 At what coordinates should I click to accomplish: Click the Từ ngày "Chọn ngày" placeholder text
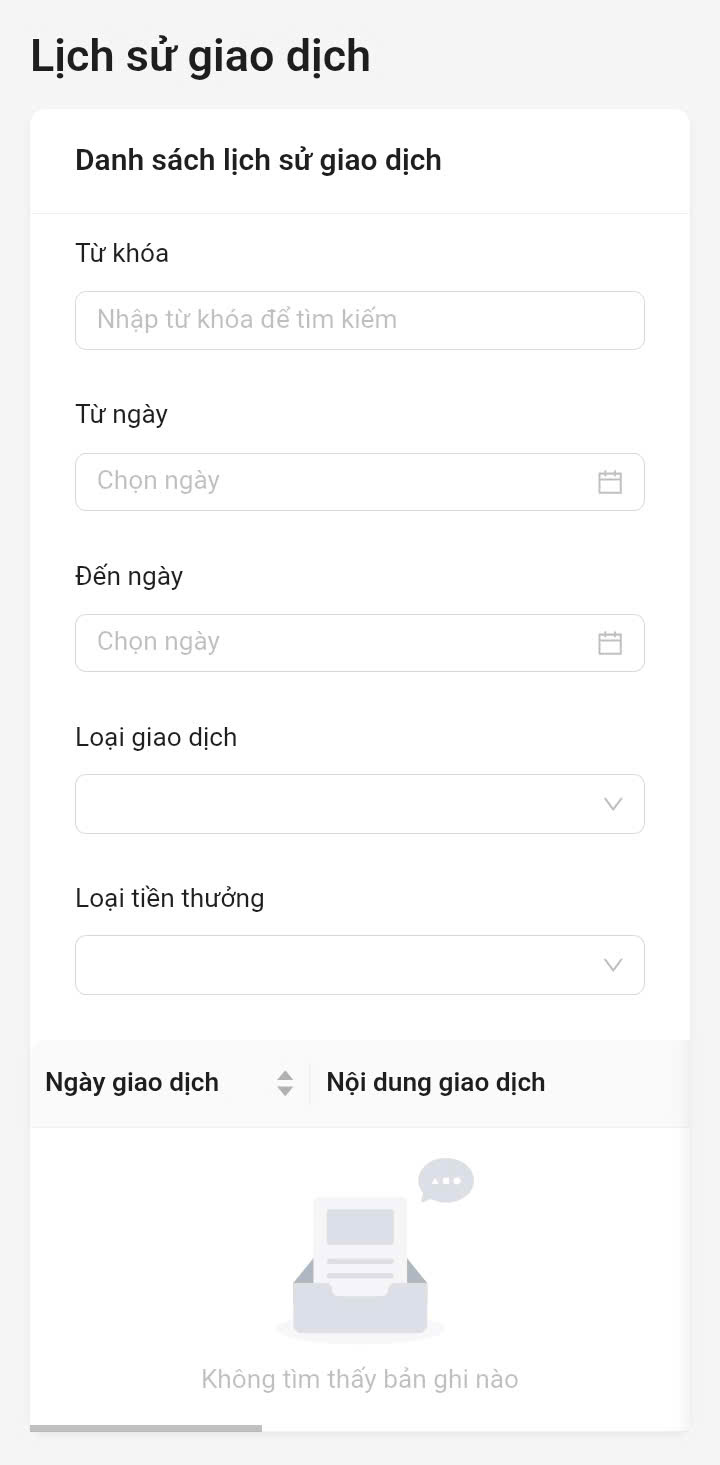pos(159,481)
